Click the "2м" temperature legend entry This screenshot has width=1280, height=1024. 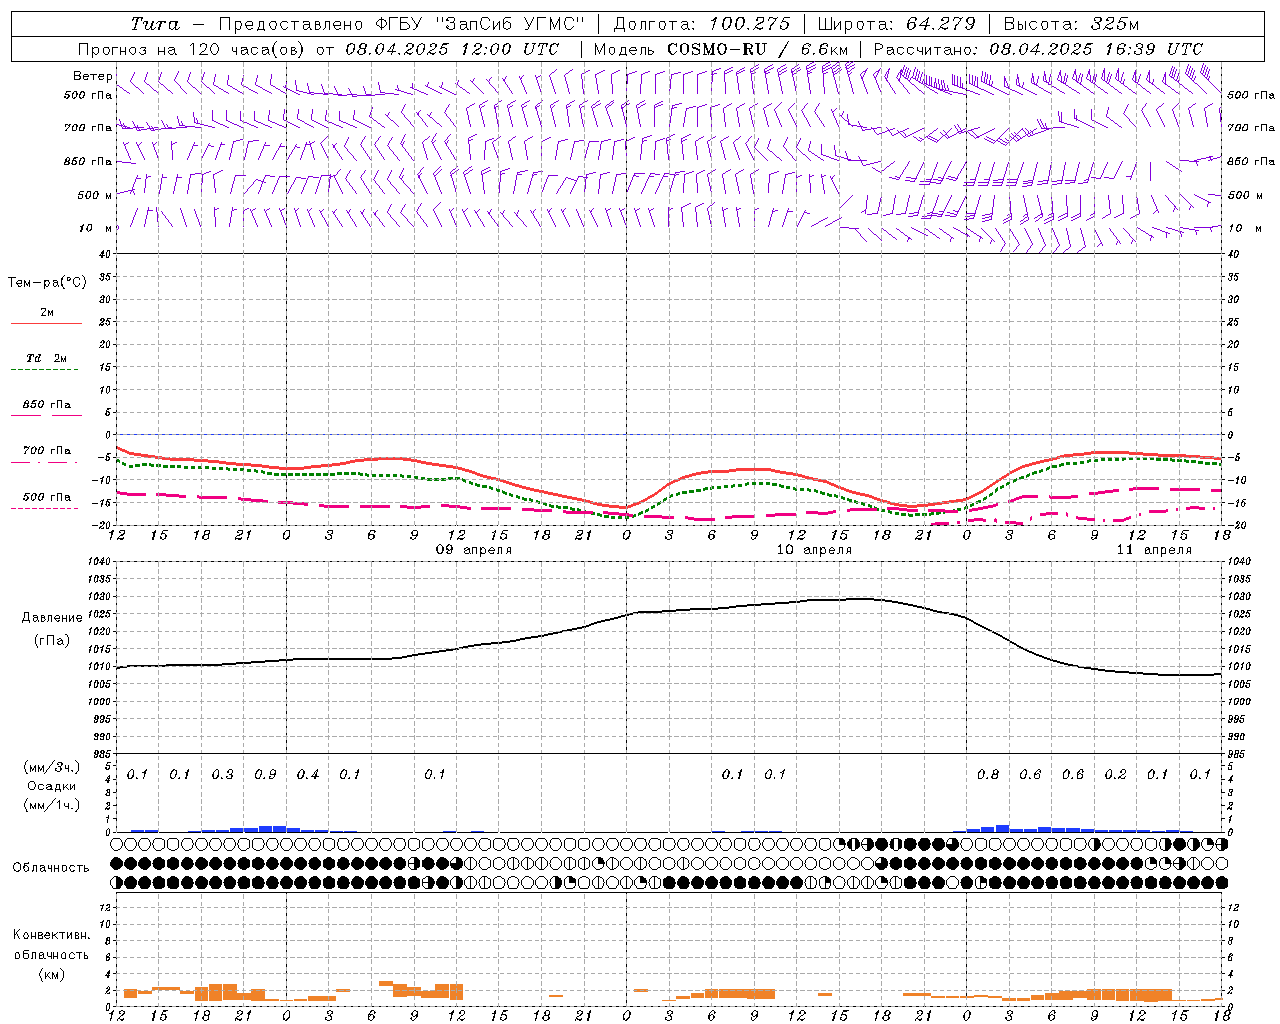click(47, 312)
